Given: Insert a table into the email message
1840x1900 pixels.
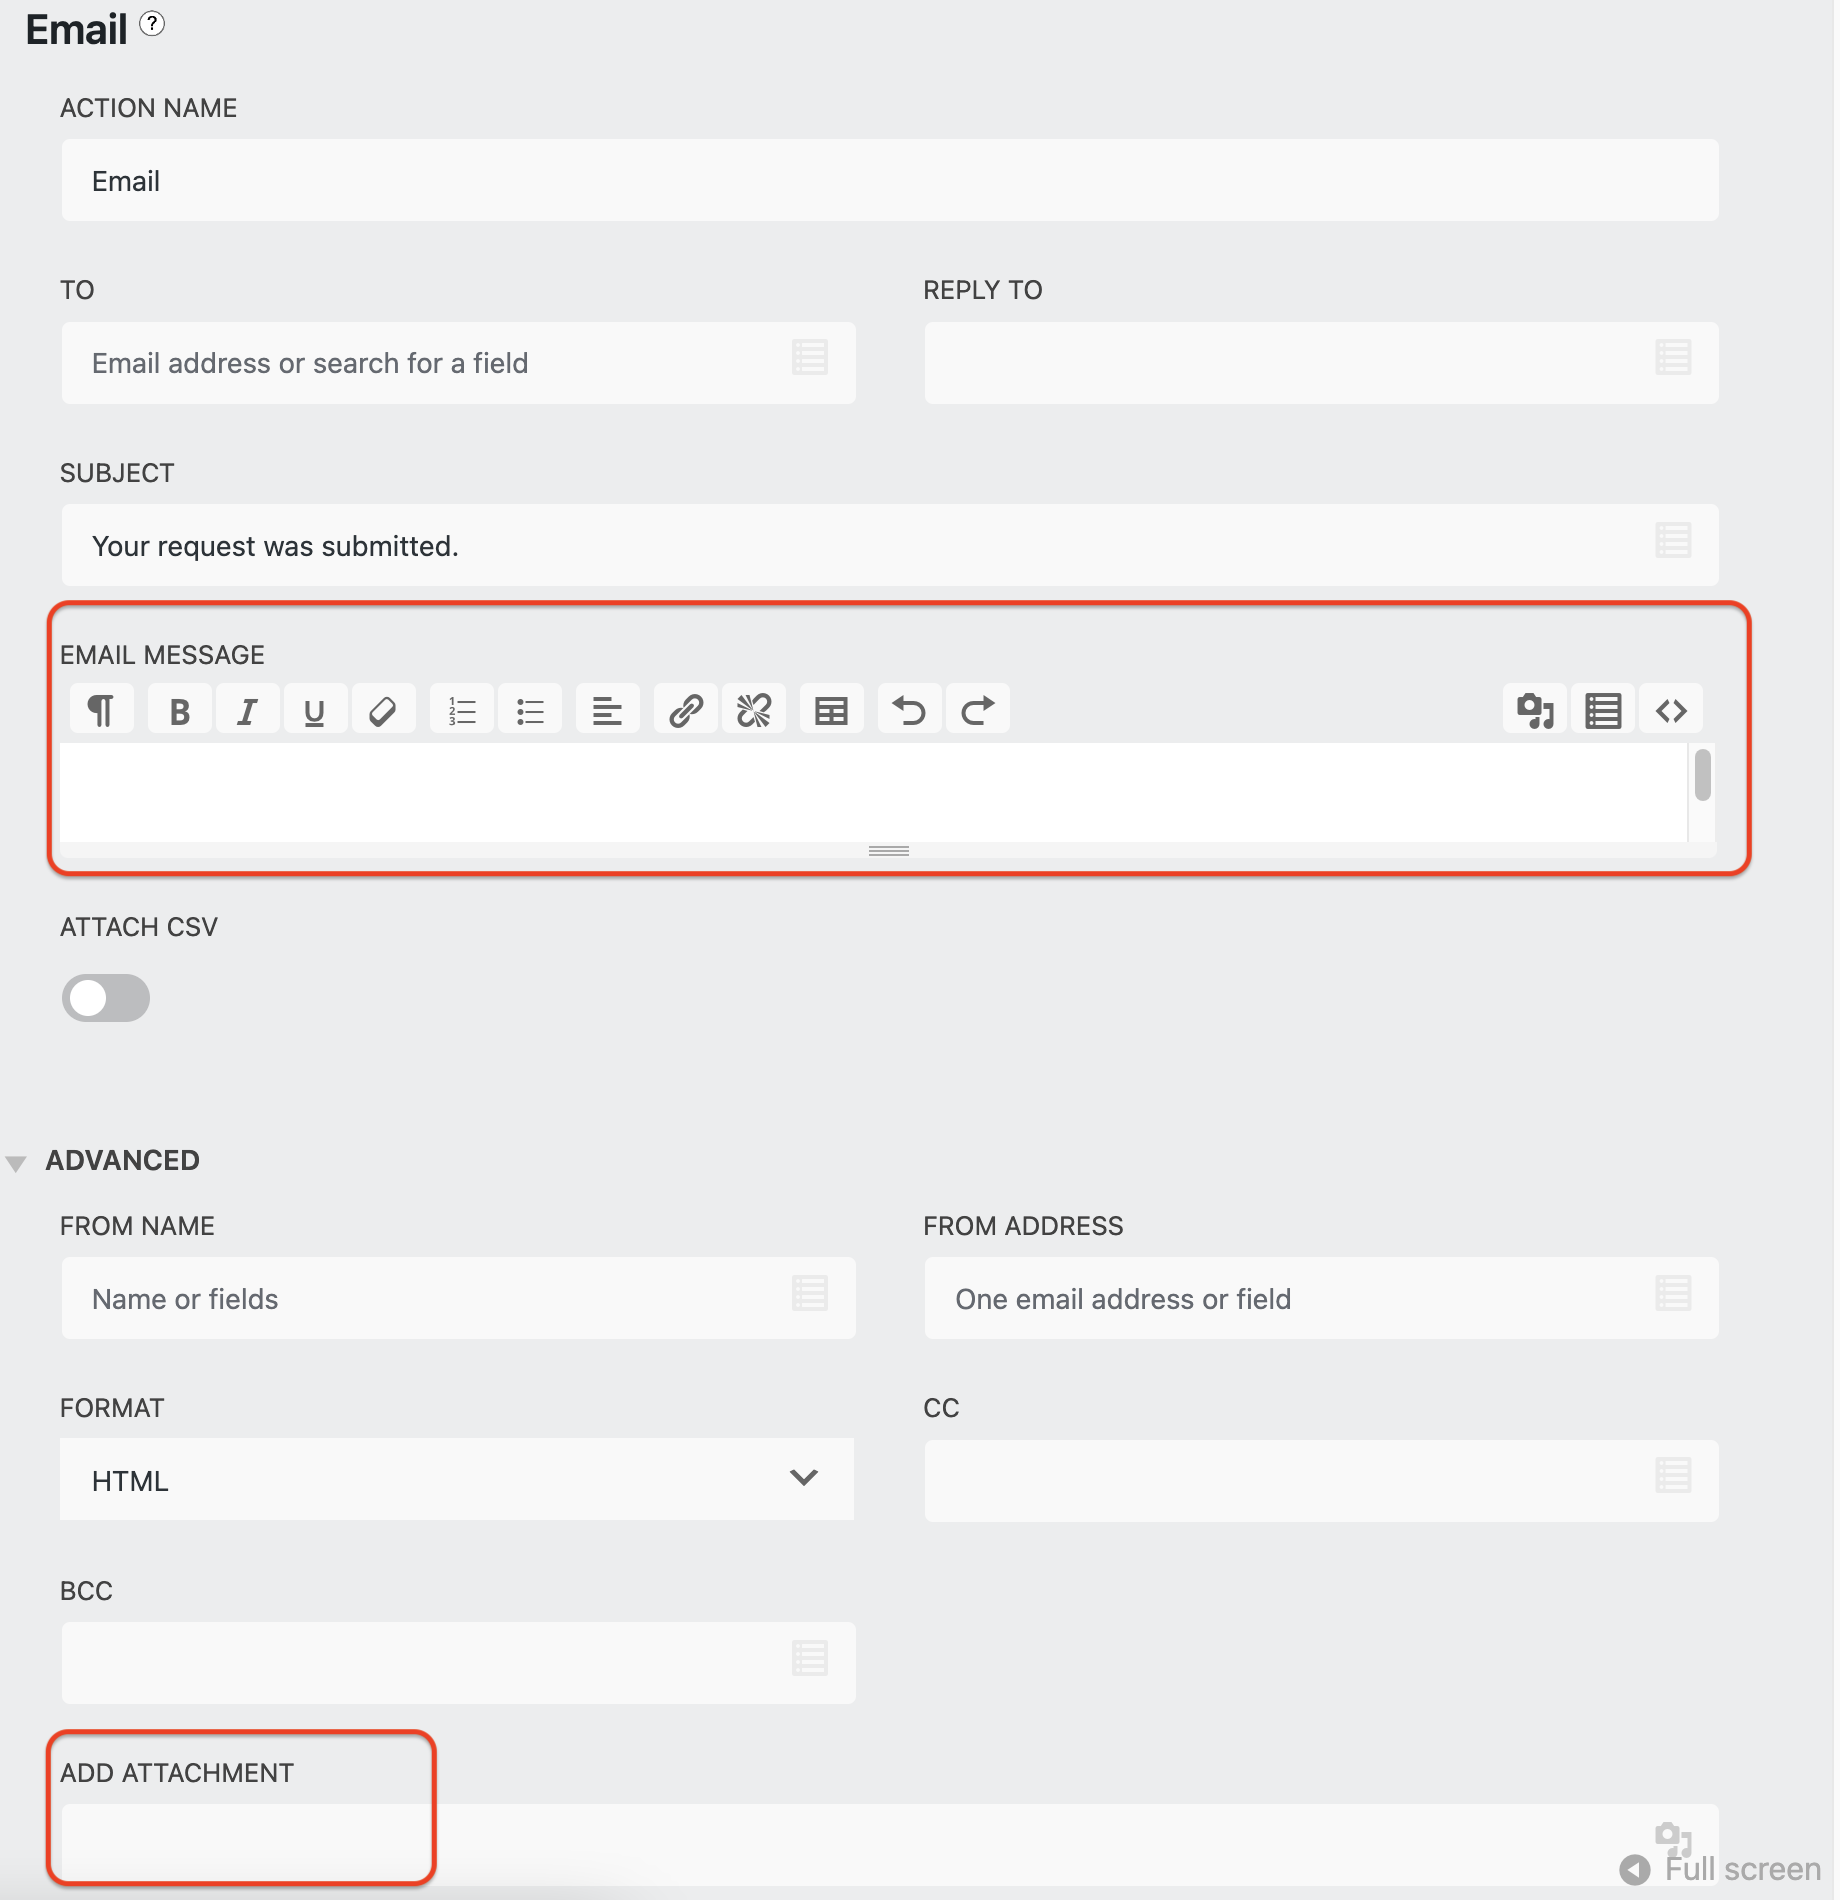Looking at the screenshot, I should pyautogui.click(x=831, y=708).
